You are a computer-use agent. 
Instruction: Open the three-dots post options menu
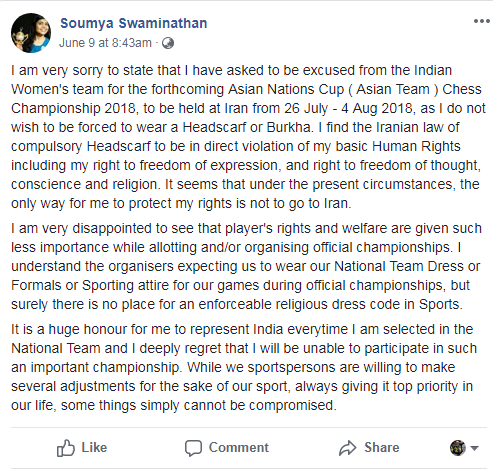(x=481, y=21)
